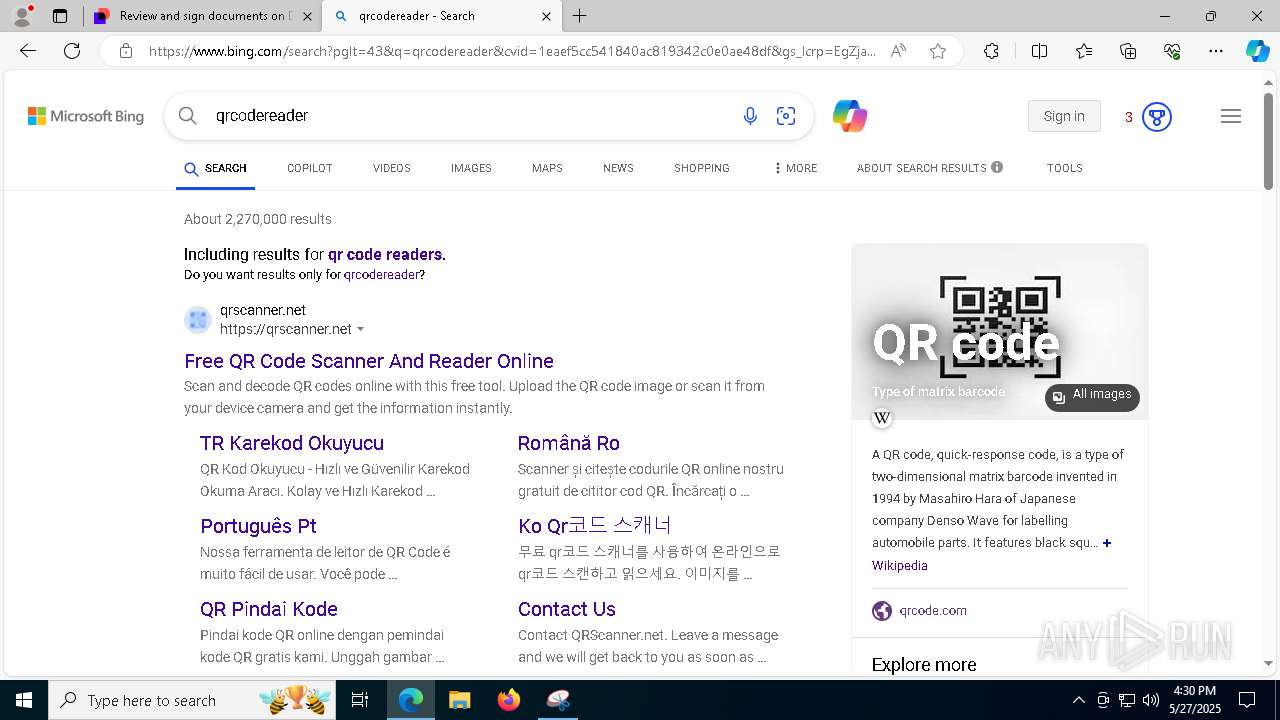
Task: Add page to favorites star icon
Action: pos(937,51)
